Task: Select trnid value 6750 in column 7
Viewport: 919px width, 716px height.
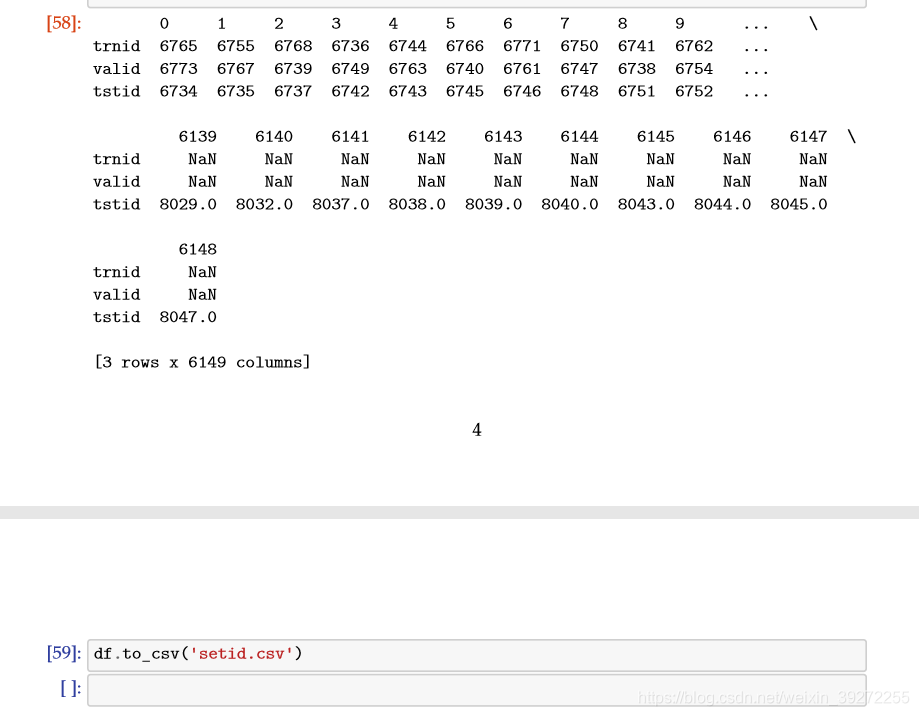Action: 579,46
